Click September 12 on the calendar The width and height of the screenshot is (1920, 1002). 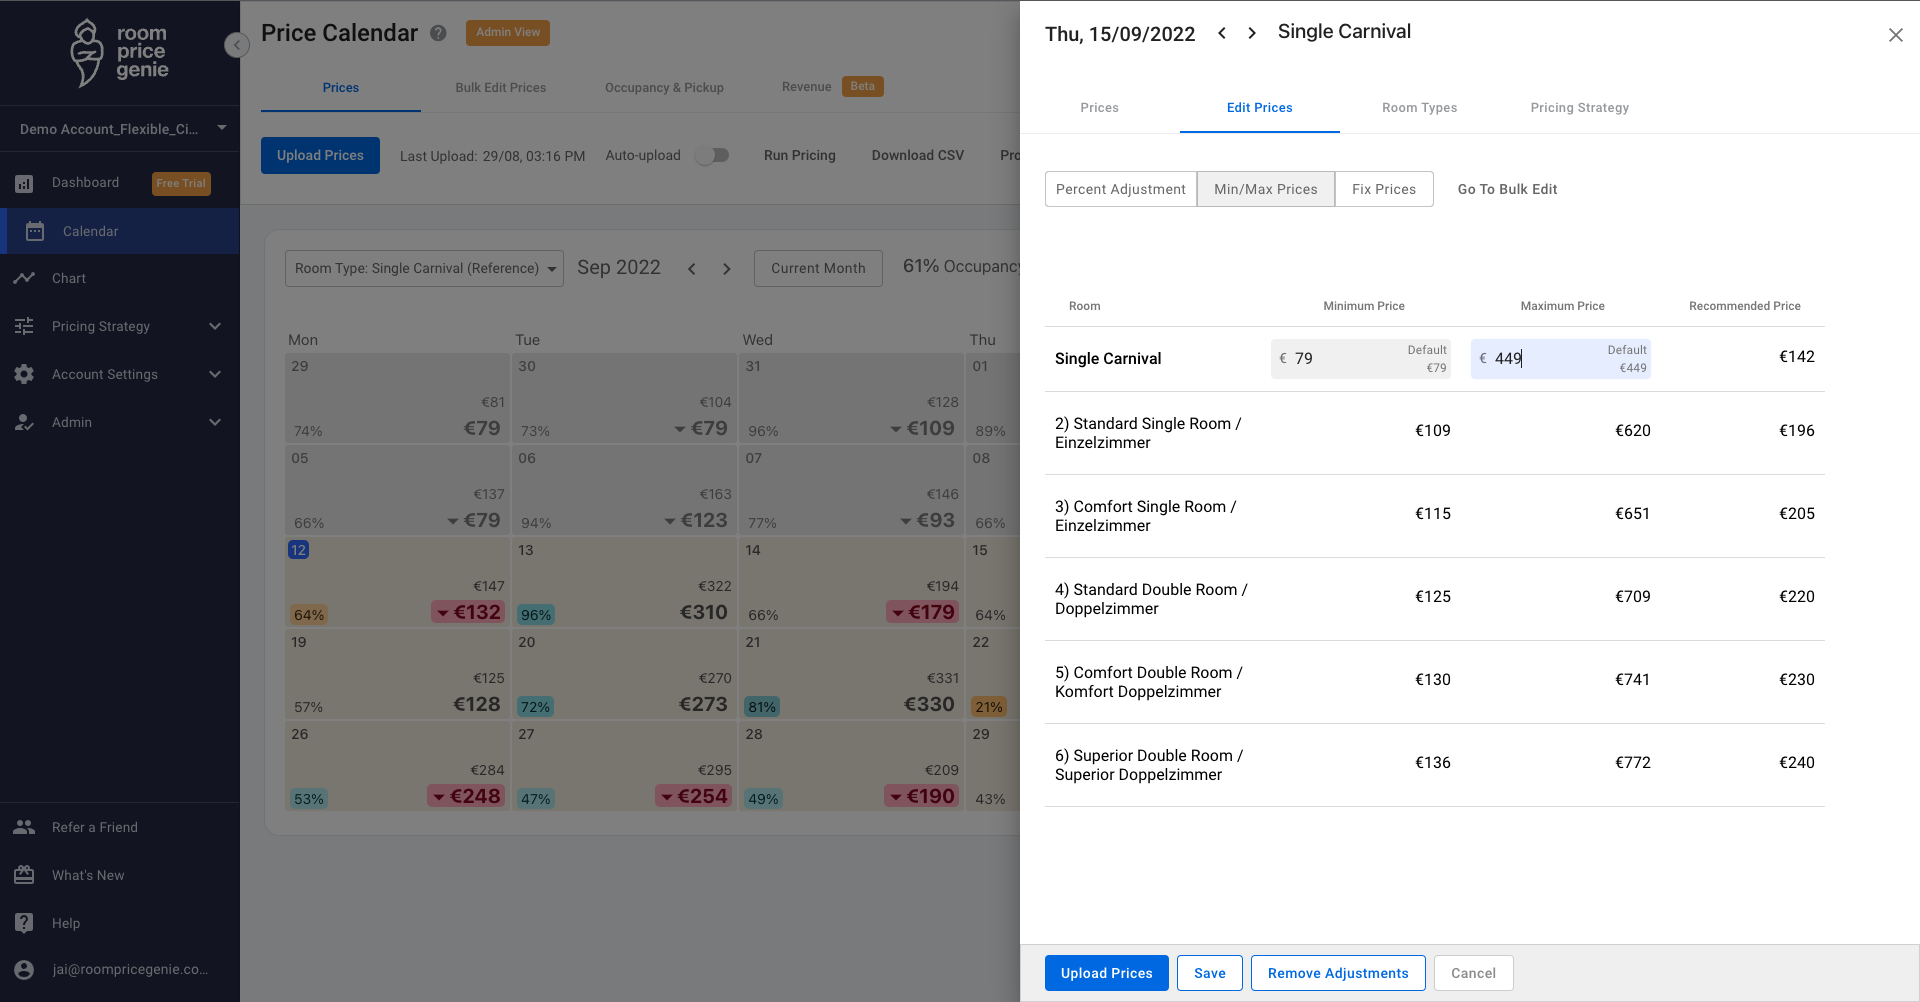[x=298, y=550]
